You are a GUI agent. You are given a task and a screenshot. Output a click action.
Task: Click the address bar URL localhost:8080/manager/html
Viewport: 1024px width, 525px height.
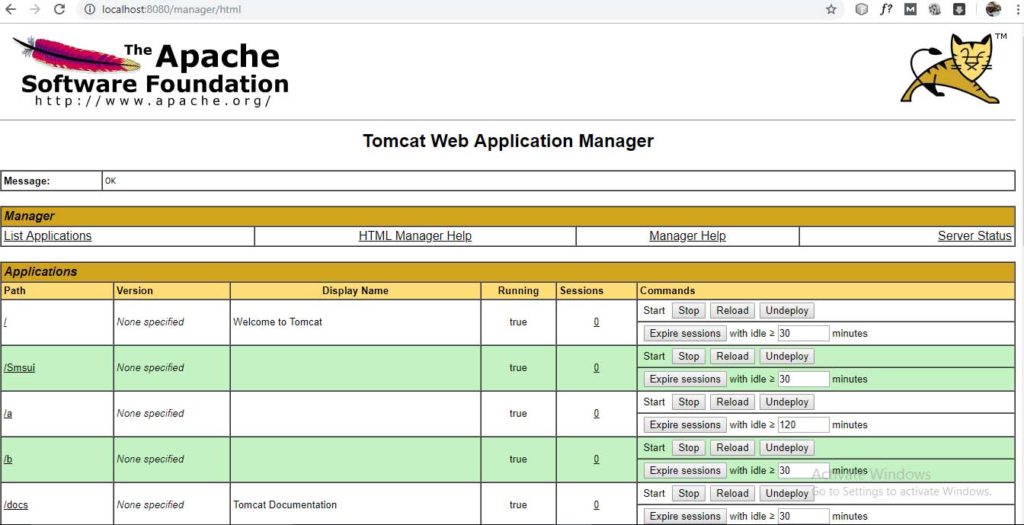click(171, 10)
